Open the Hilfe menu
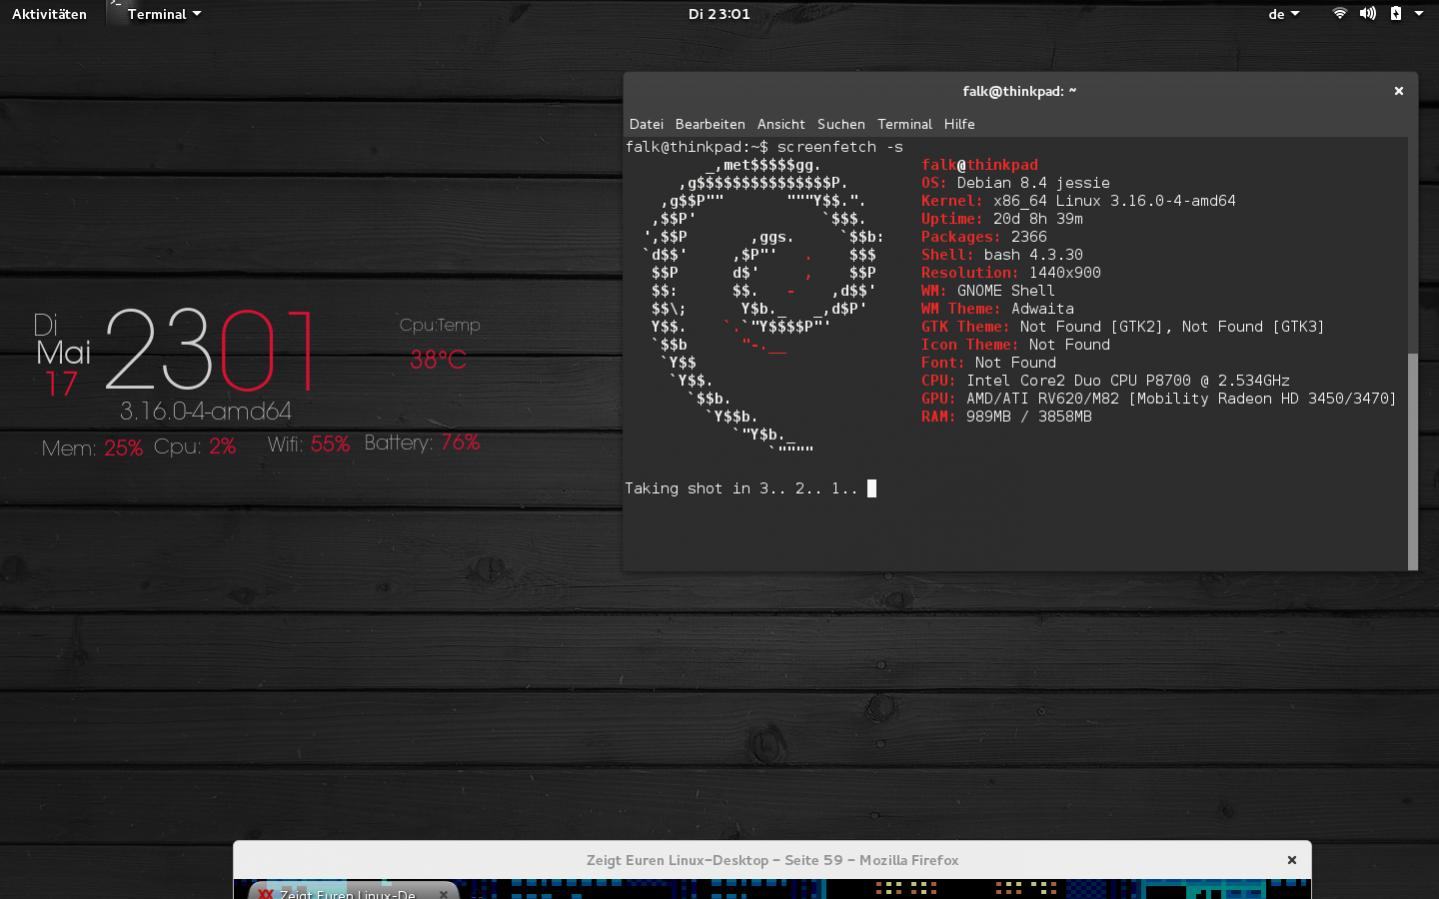 (x=959, y=124)
